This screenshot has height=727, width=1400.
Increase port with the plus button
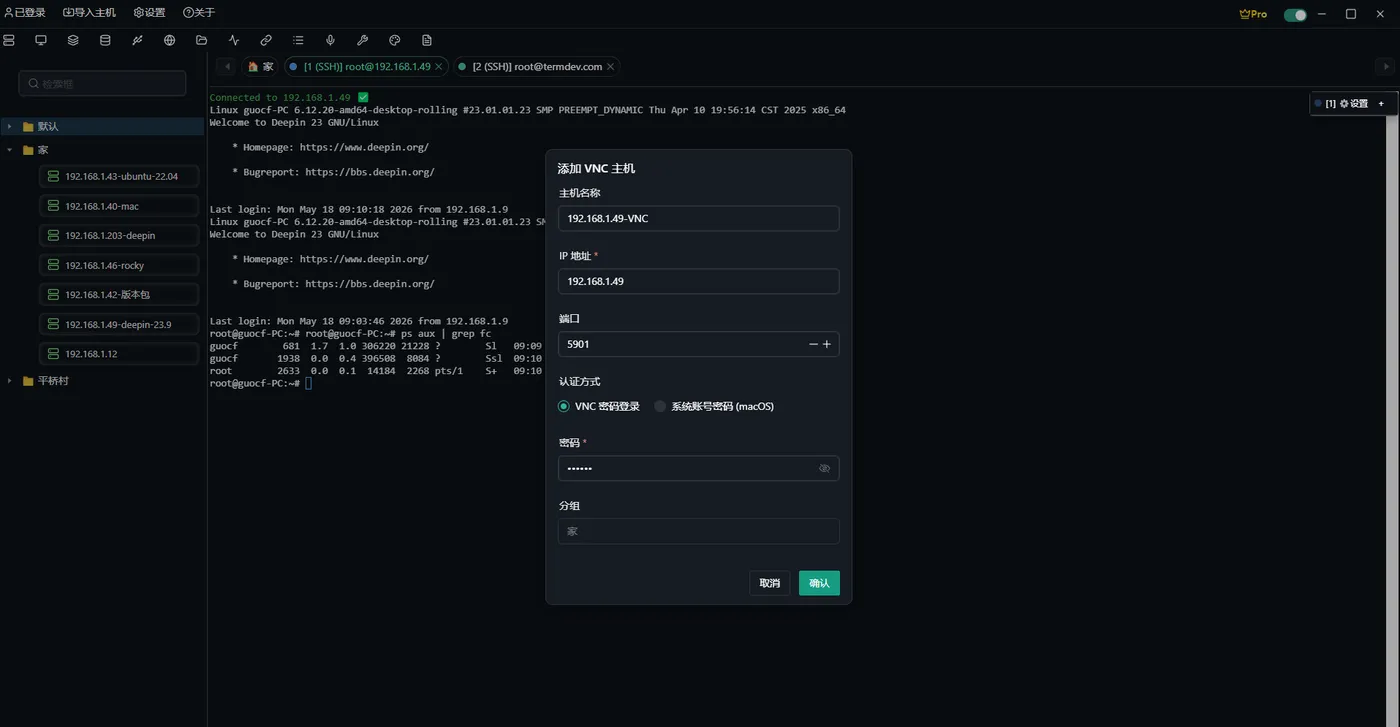point(827,344)
